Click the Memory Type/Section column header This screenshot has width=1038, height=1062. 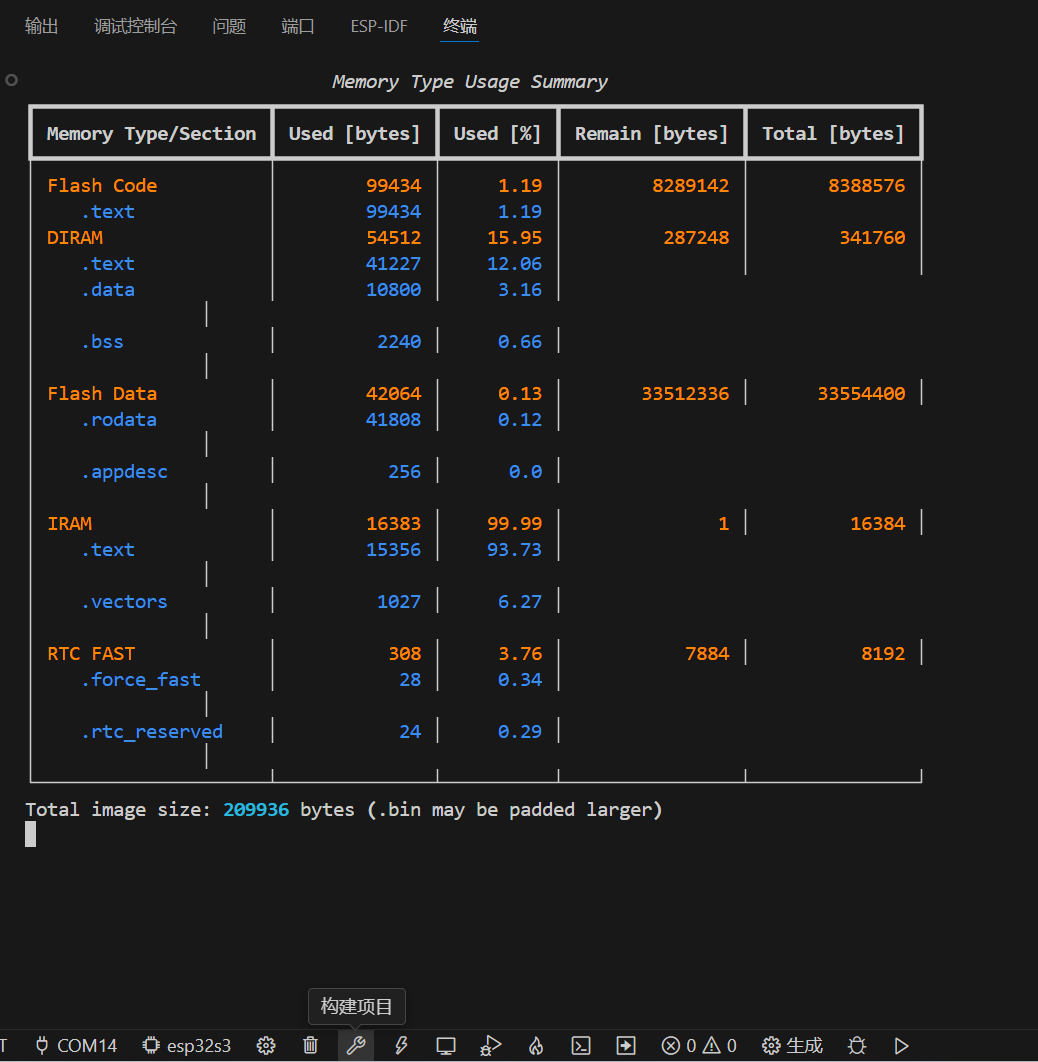pos(151,133)
